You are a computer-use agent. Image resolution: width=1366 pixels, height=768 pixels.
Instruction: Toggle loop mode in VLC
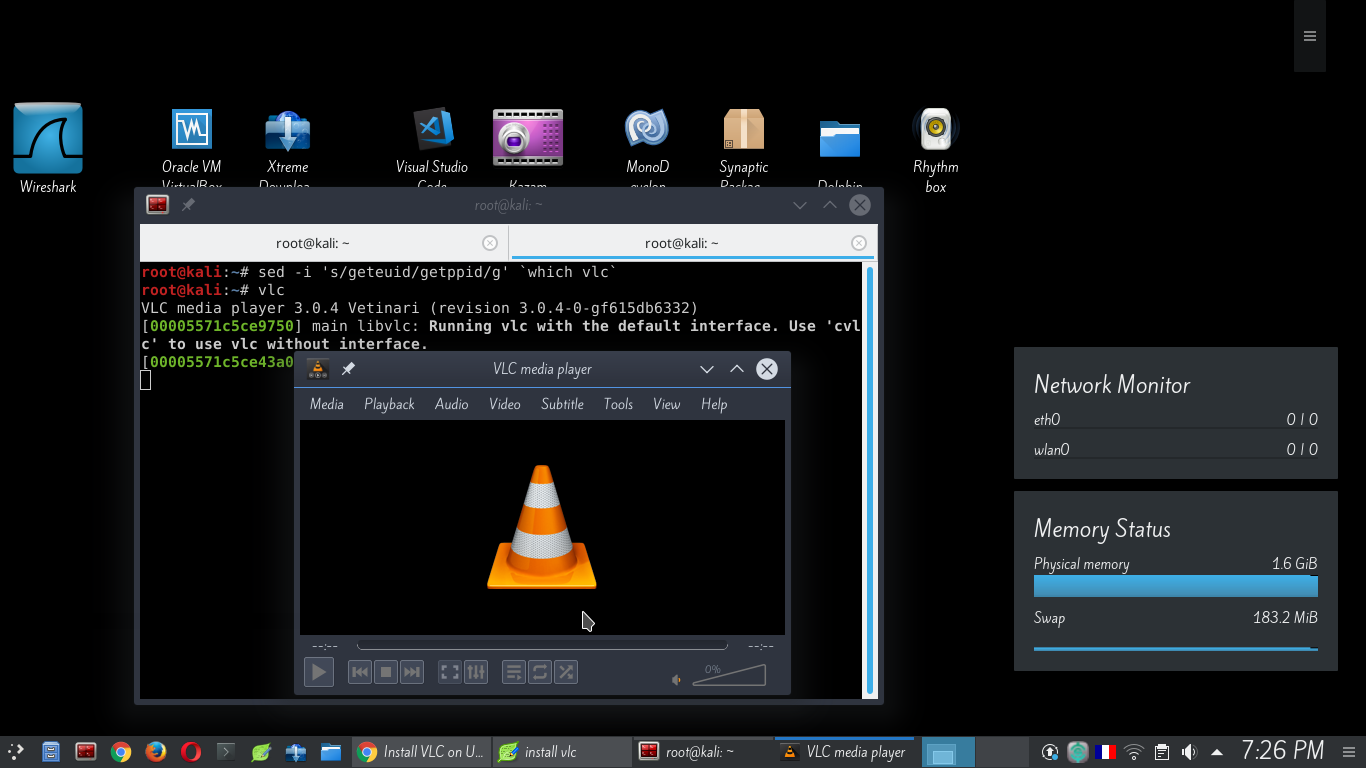click(540, 672)
